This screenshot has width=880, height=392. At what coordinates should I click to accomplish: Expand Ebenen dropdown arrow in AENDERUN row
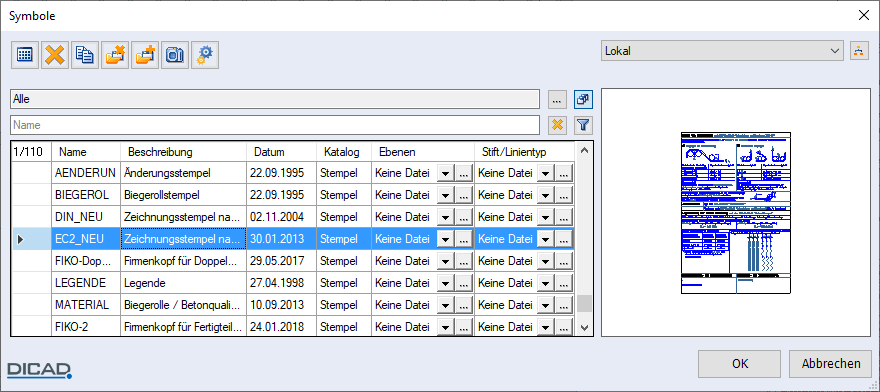(445, 174)
